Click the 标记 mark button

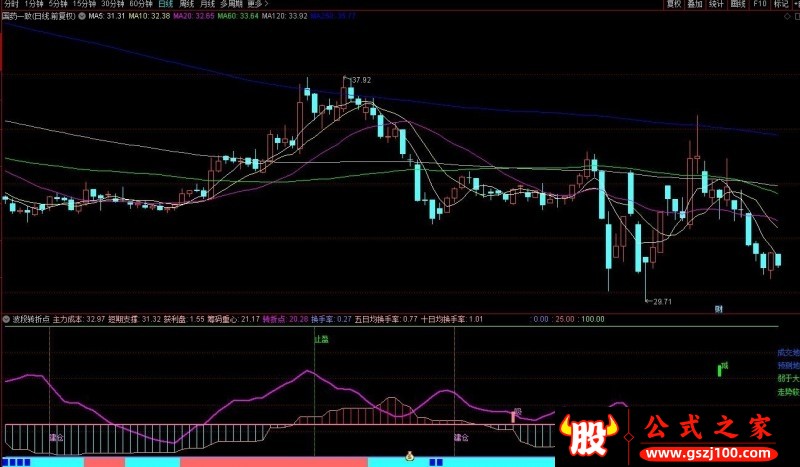click(781, 4)
